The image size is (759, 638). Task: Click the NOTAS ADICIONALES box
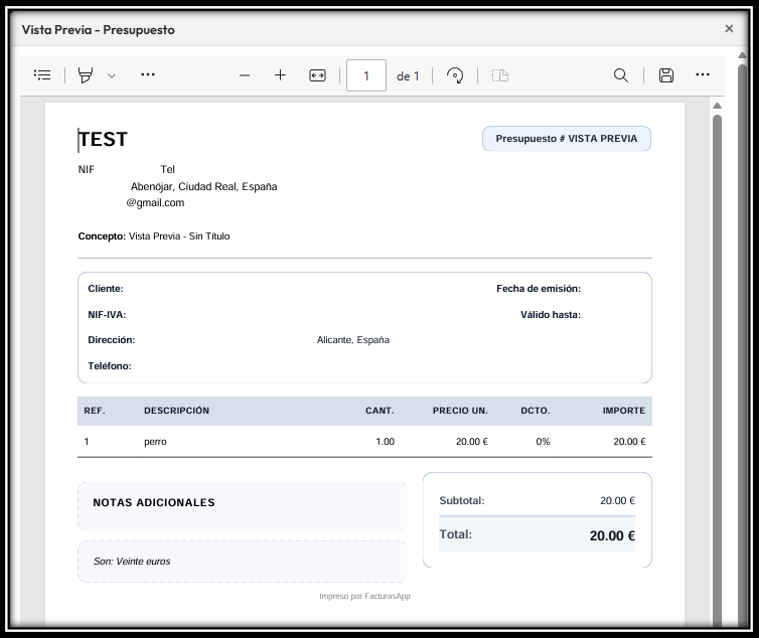[242, 505]
